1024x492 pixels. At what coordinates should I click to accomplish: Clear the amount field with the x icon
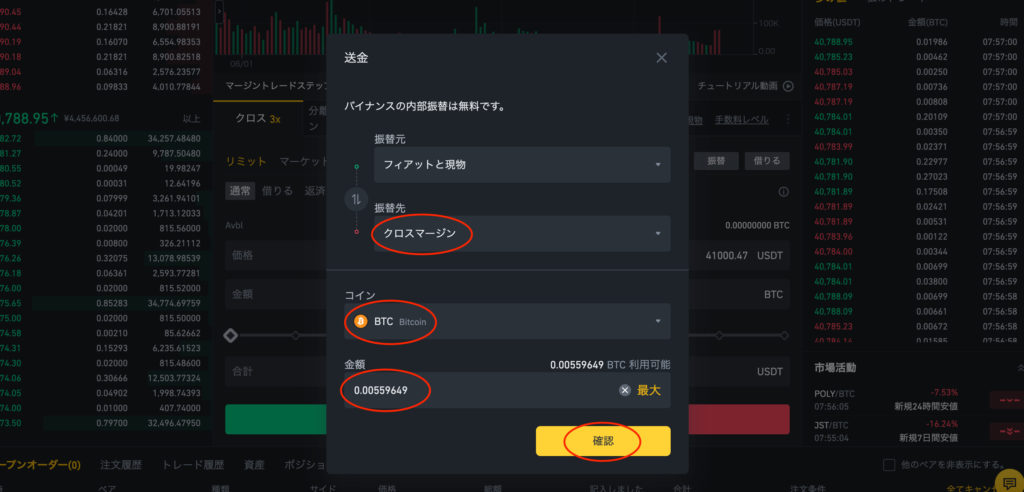tap(625, 390)
